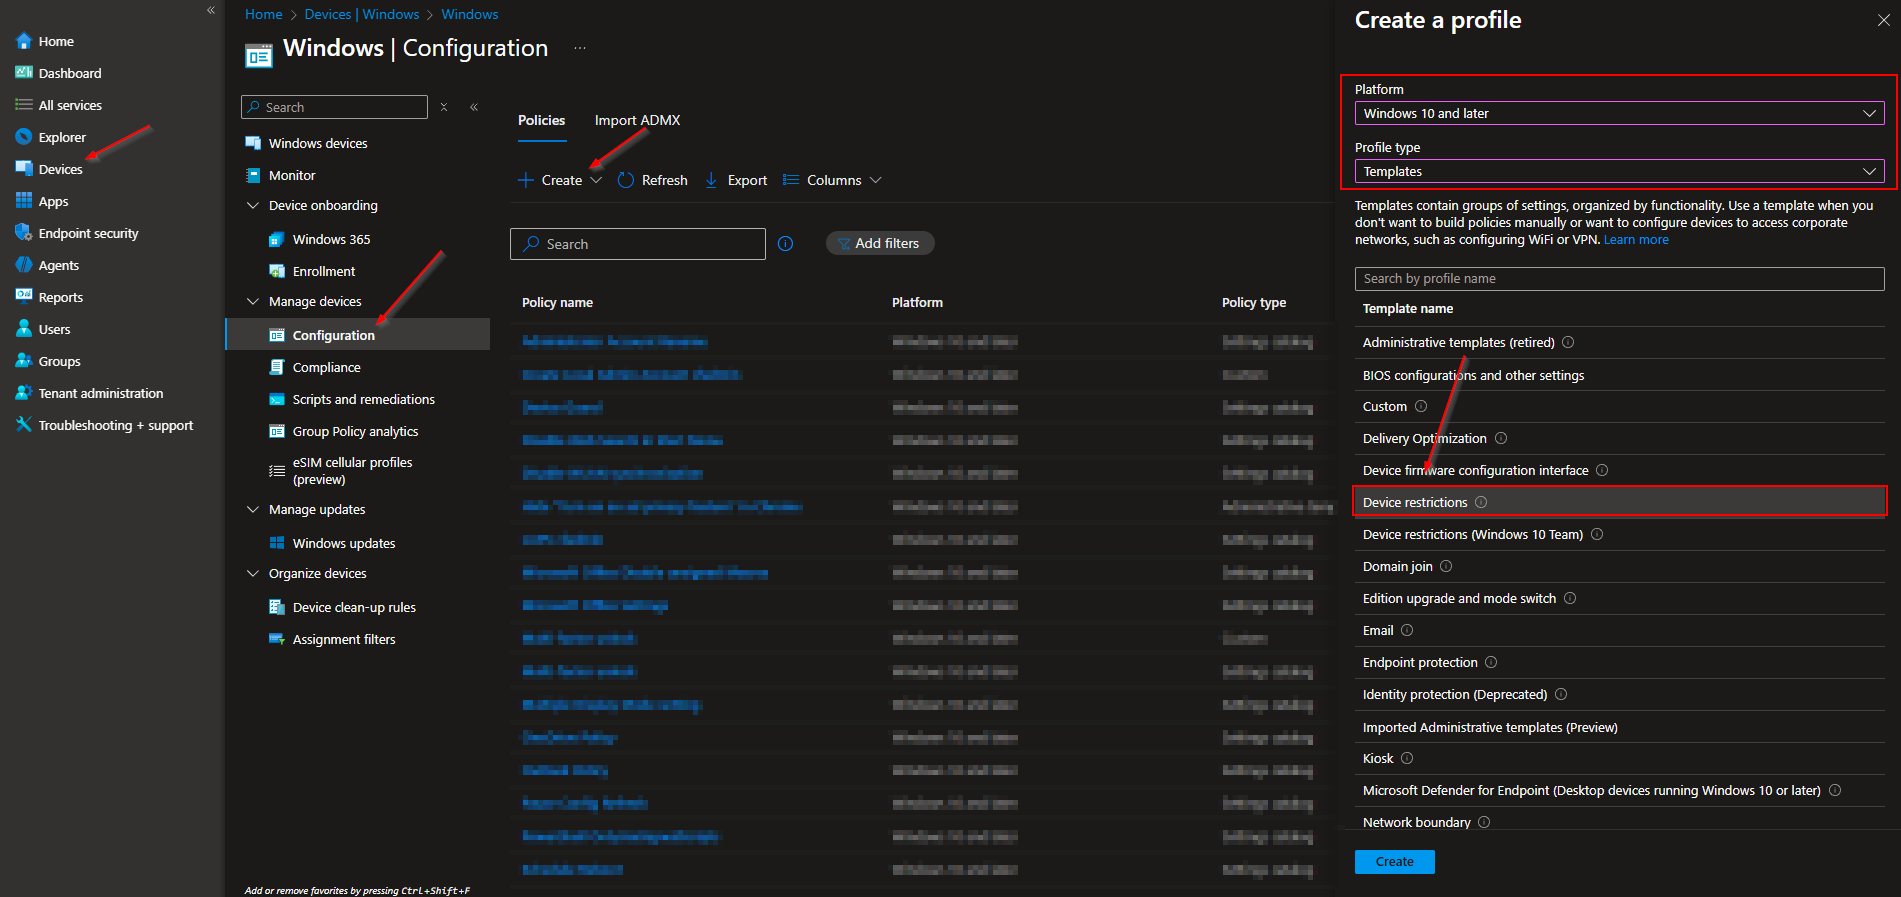Screen dimensions: 1901x897
Task: Click the Export download icon
Action: (x=711, y=180)
